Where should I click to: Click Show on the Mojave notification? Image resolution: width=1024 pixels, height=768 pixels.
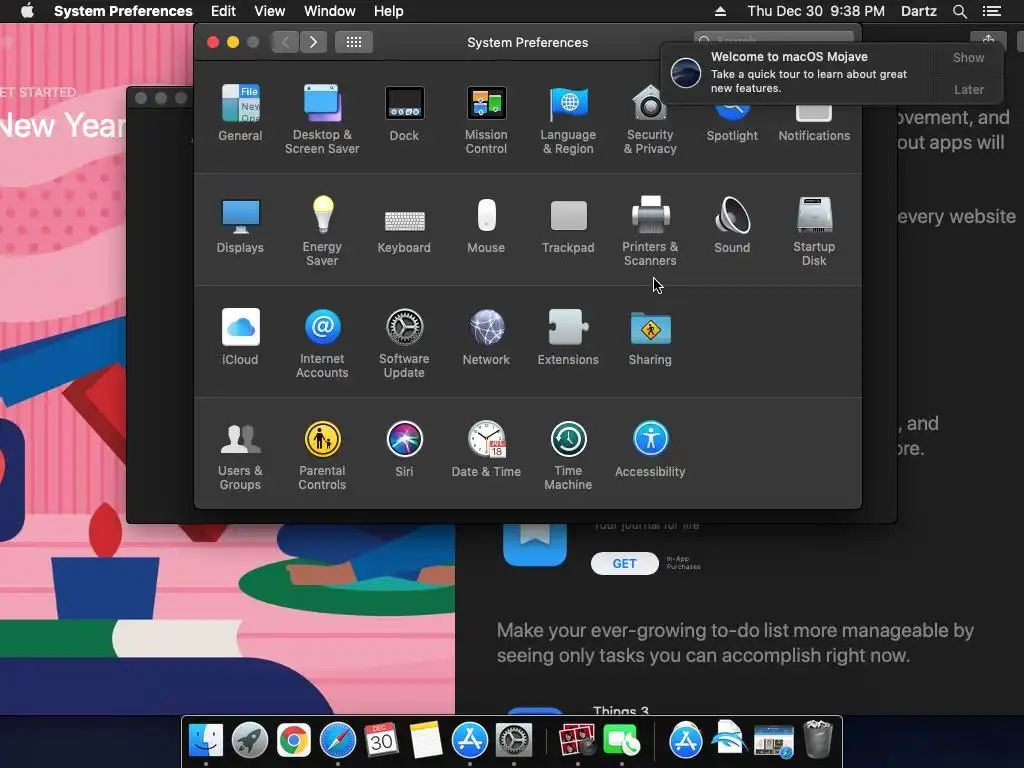[x=968, y=57]
